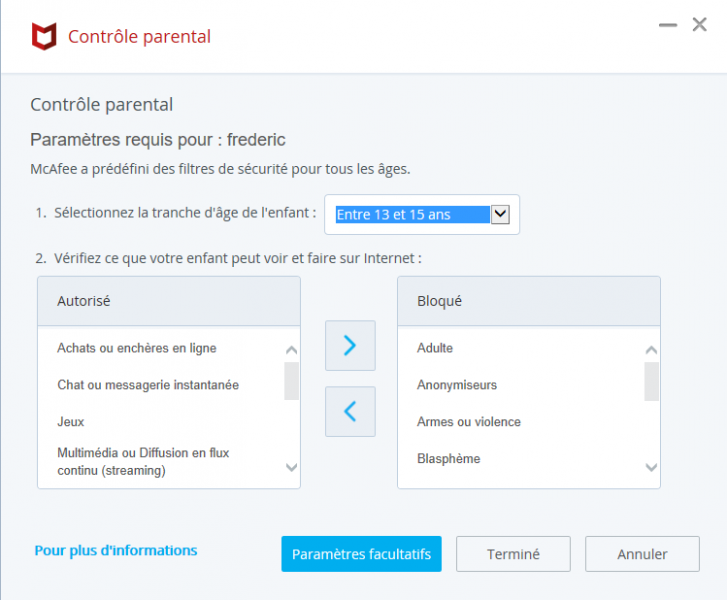Screen dimensions: 727x600
Task: Click the 'Paramètres facultatifs' button
Action: coord(361,554)
